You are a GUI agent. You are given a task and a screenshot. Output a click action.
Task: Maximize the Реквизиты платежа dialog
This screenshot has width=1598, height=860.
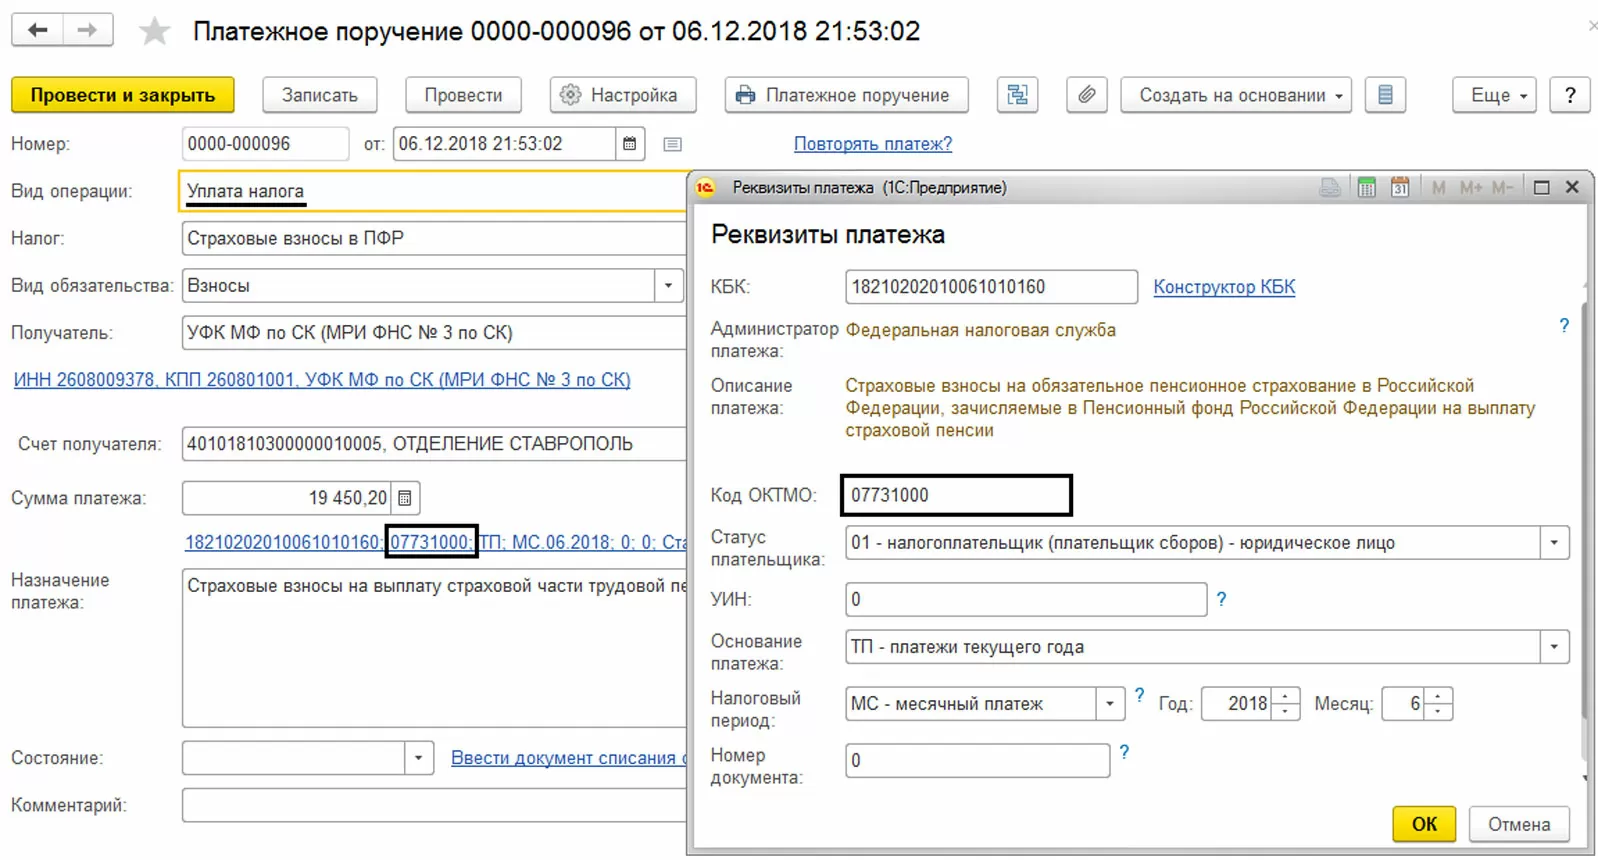coord(1542,187)
